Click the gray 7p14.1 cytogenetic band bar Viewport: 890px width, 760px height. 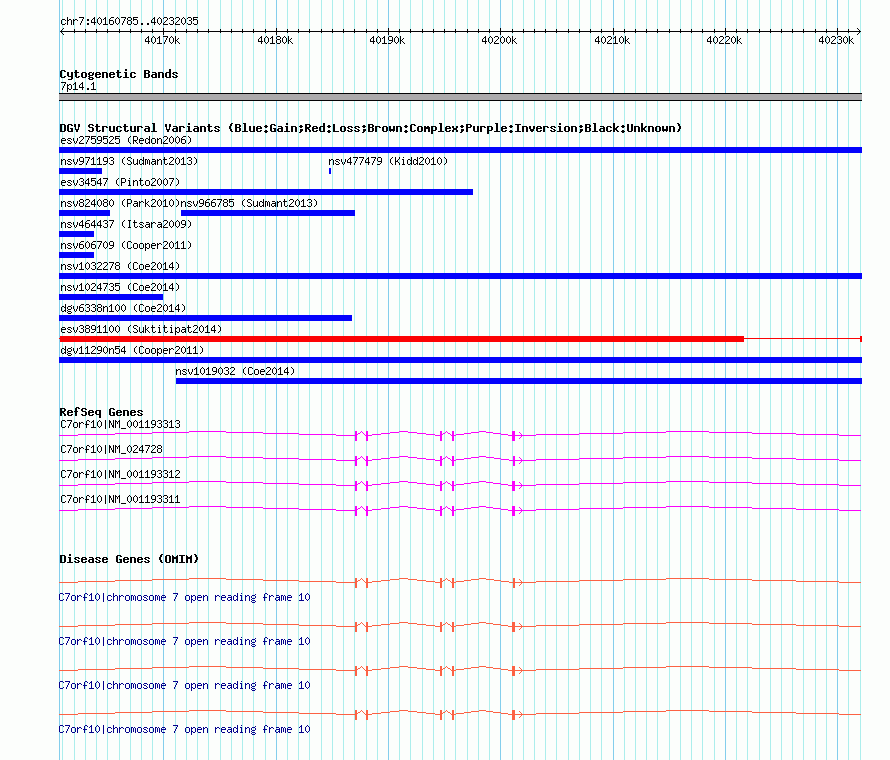(x=460, y=97)
